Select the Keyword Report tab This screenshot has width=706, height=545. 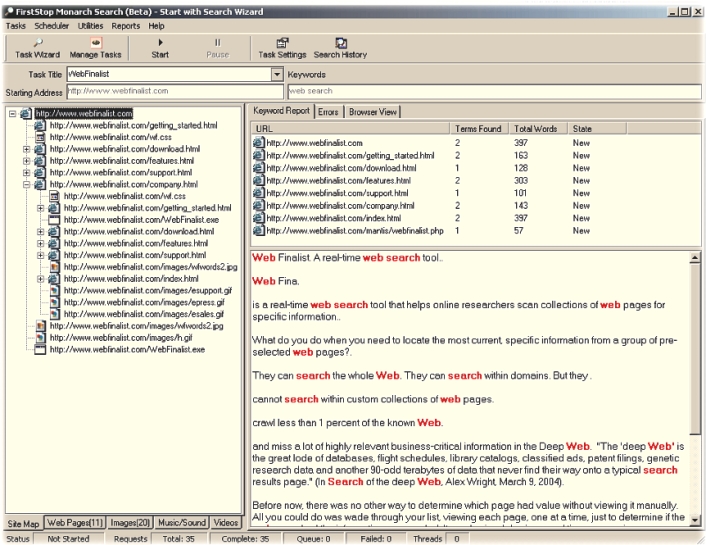point(281,111)
